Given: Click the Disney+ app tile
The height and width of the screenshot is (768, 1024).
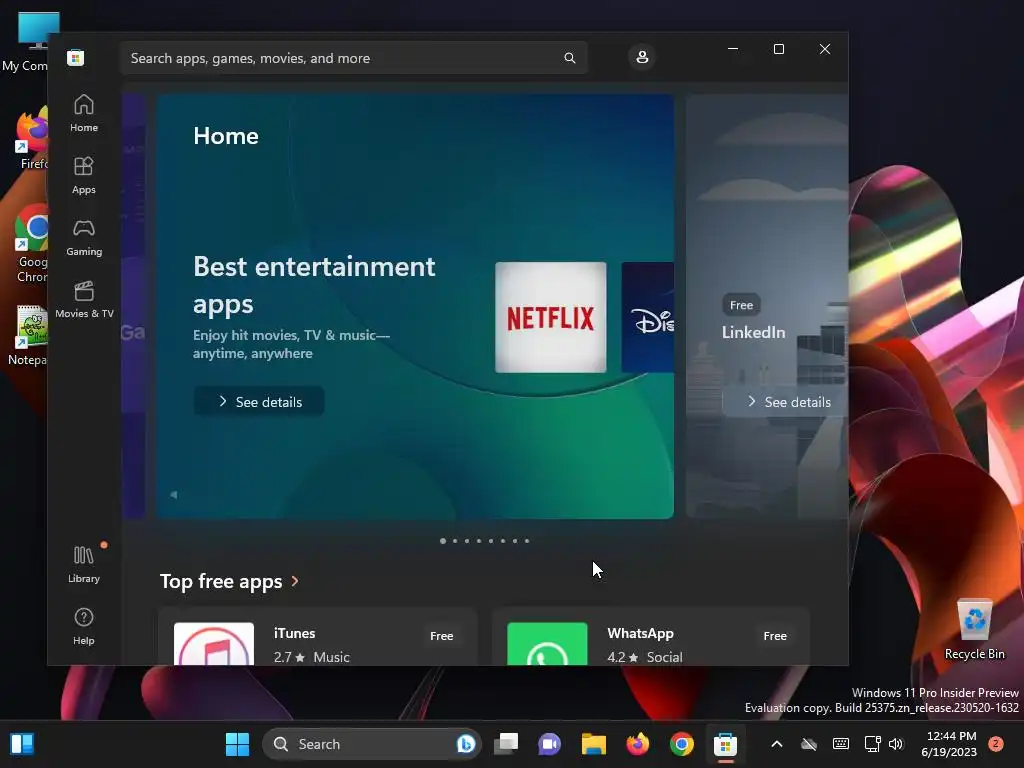Looking at the screenshot, I should point(648,317).
